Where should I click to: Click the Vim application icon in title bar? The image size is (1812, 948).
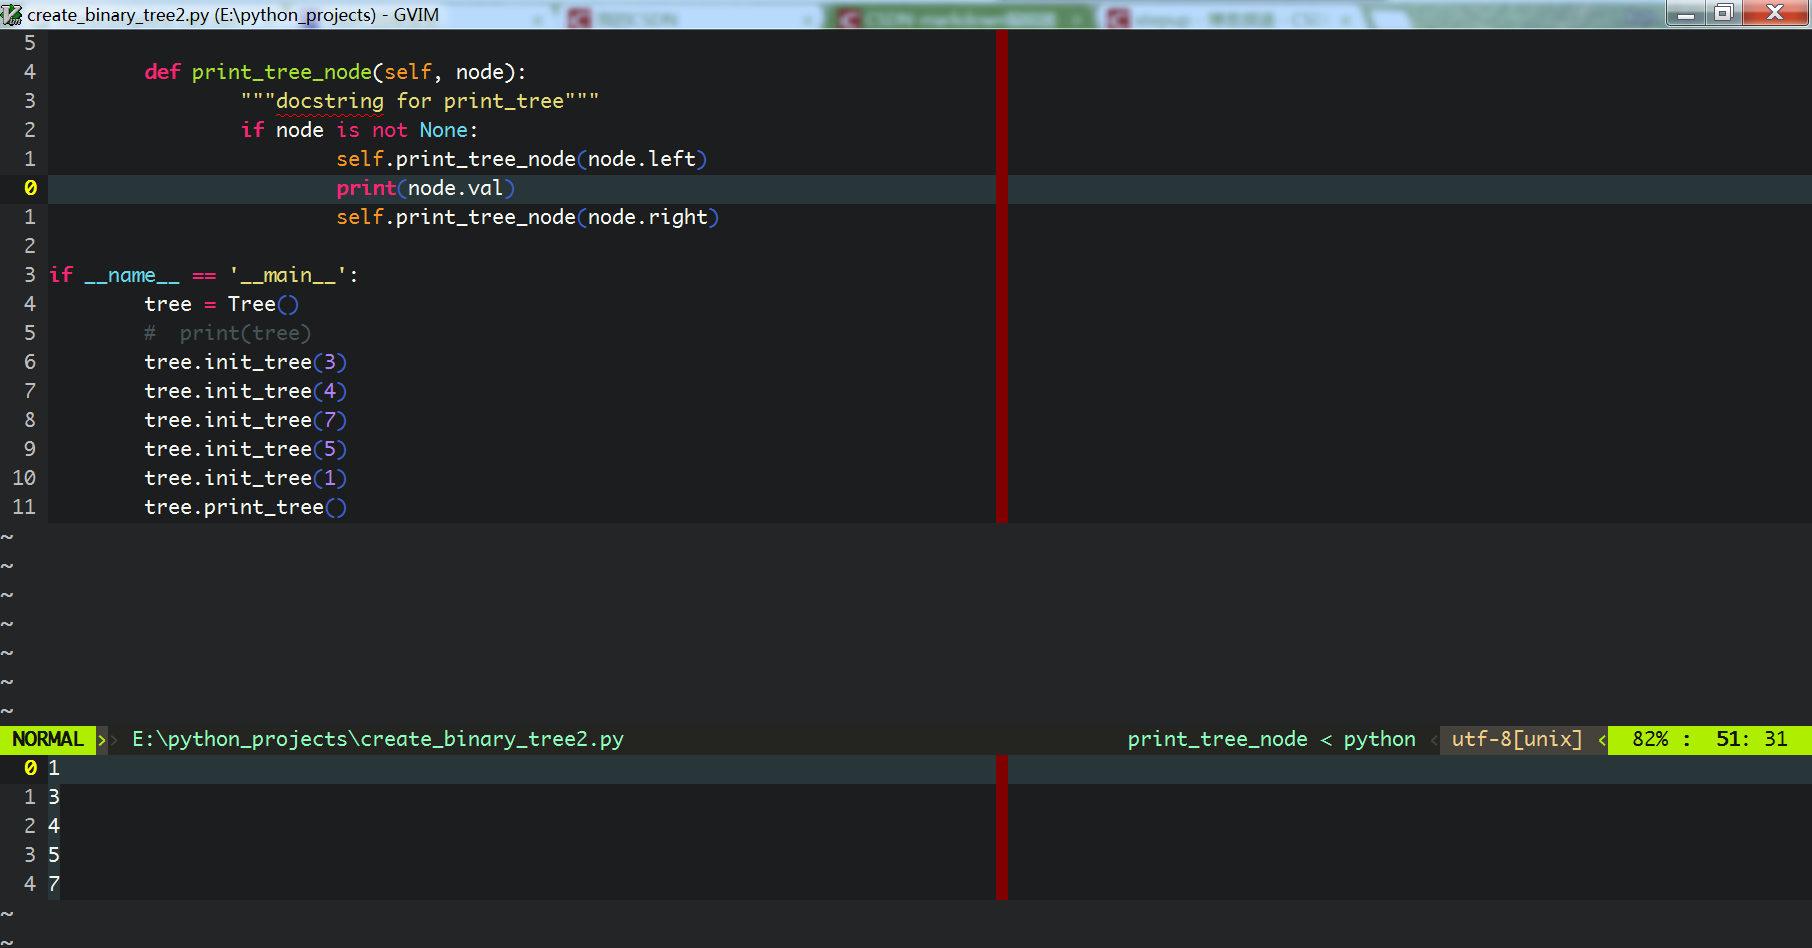coord(11,14)
